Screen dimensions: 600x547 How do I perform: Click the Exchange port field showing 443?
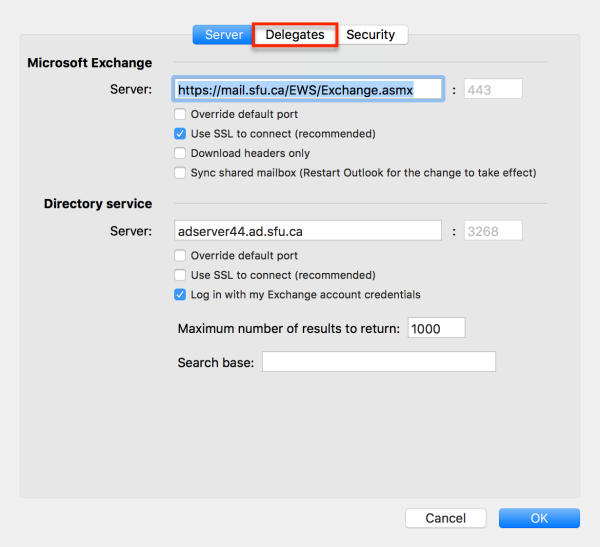(x=492, y=90)
